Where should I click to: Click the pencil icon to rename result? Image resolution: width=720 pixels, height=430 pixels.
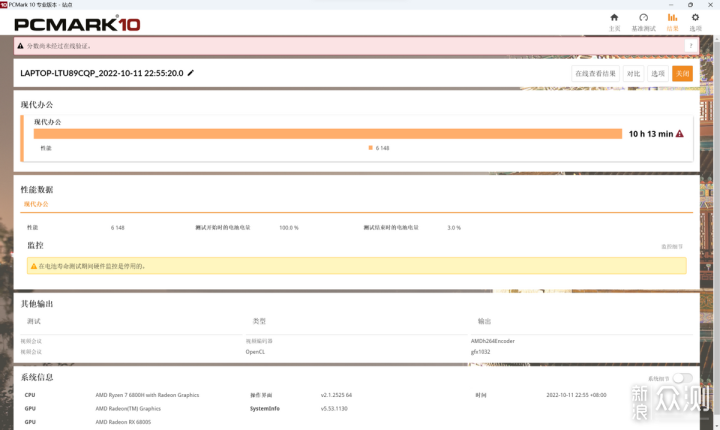(191, 73)
